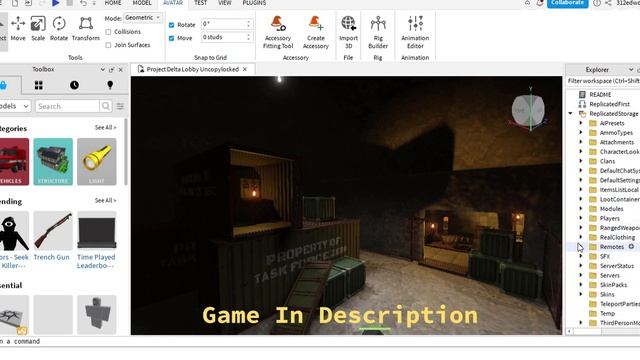The image size is (640, 360).
Task: Click the blue Play button in title bar
Action: 56,3
